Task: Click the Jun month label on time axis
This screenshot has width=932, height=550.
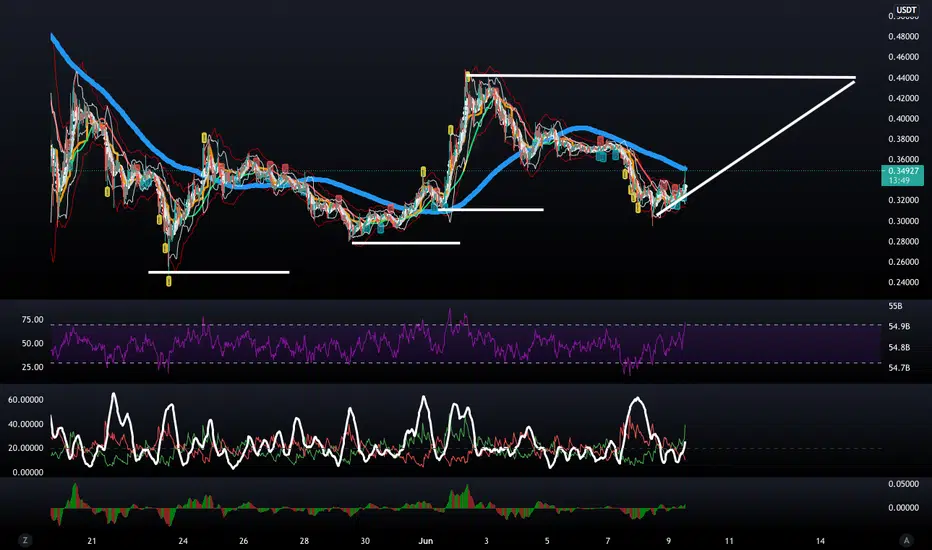Action: click(x=426, y=541)
